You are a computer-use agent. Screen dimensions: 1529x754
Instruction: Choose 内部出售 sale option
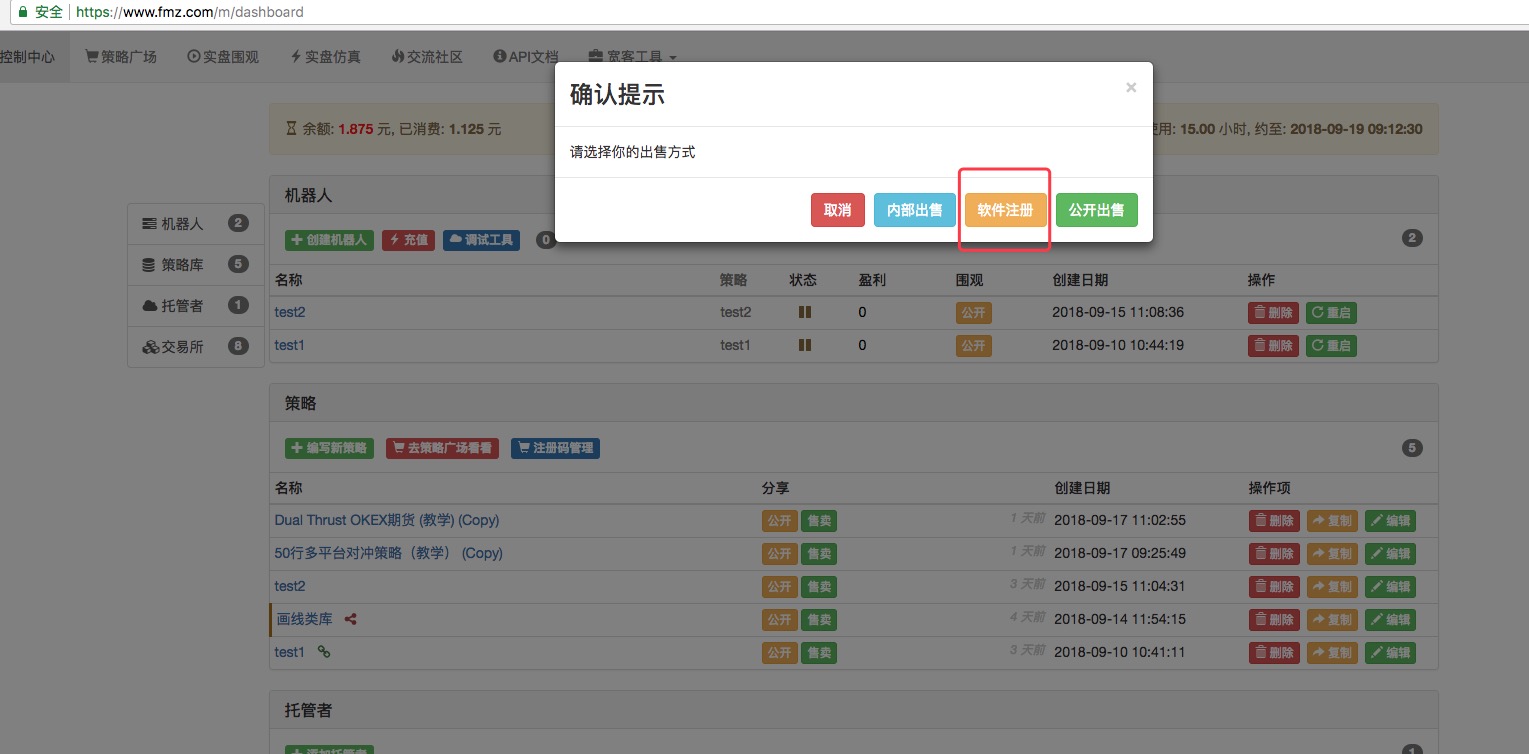pyautogui.click(x=914, y=210)
